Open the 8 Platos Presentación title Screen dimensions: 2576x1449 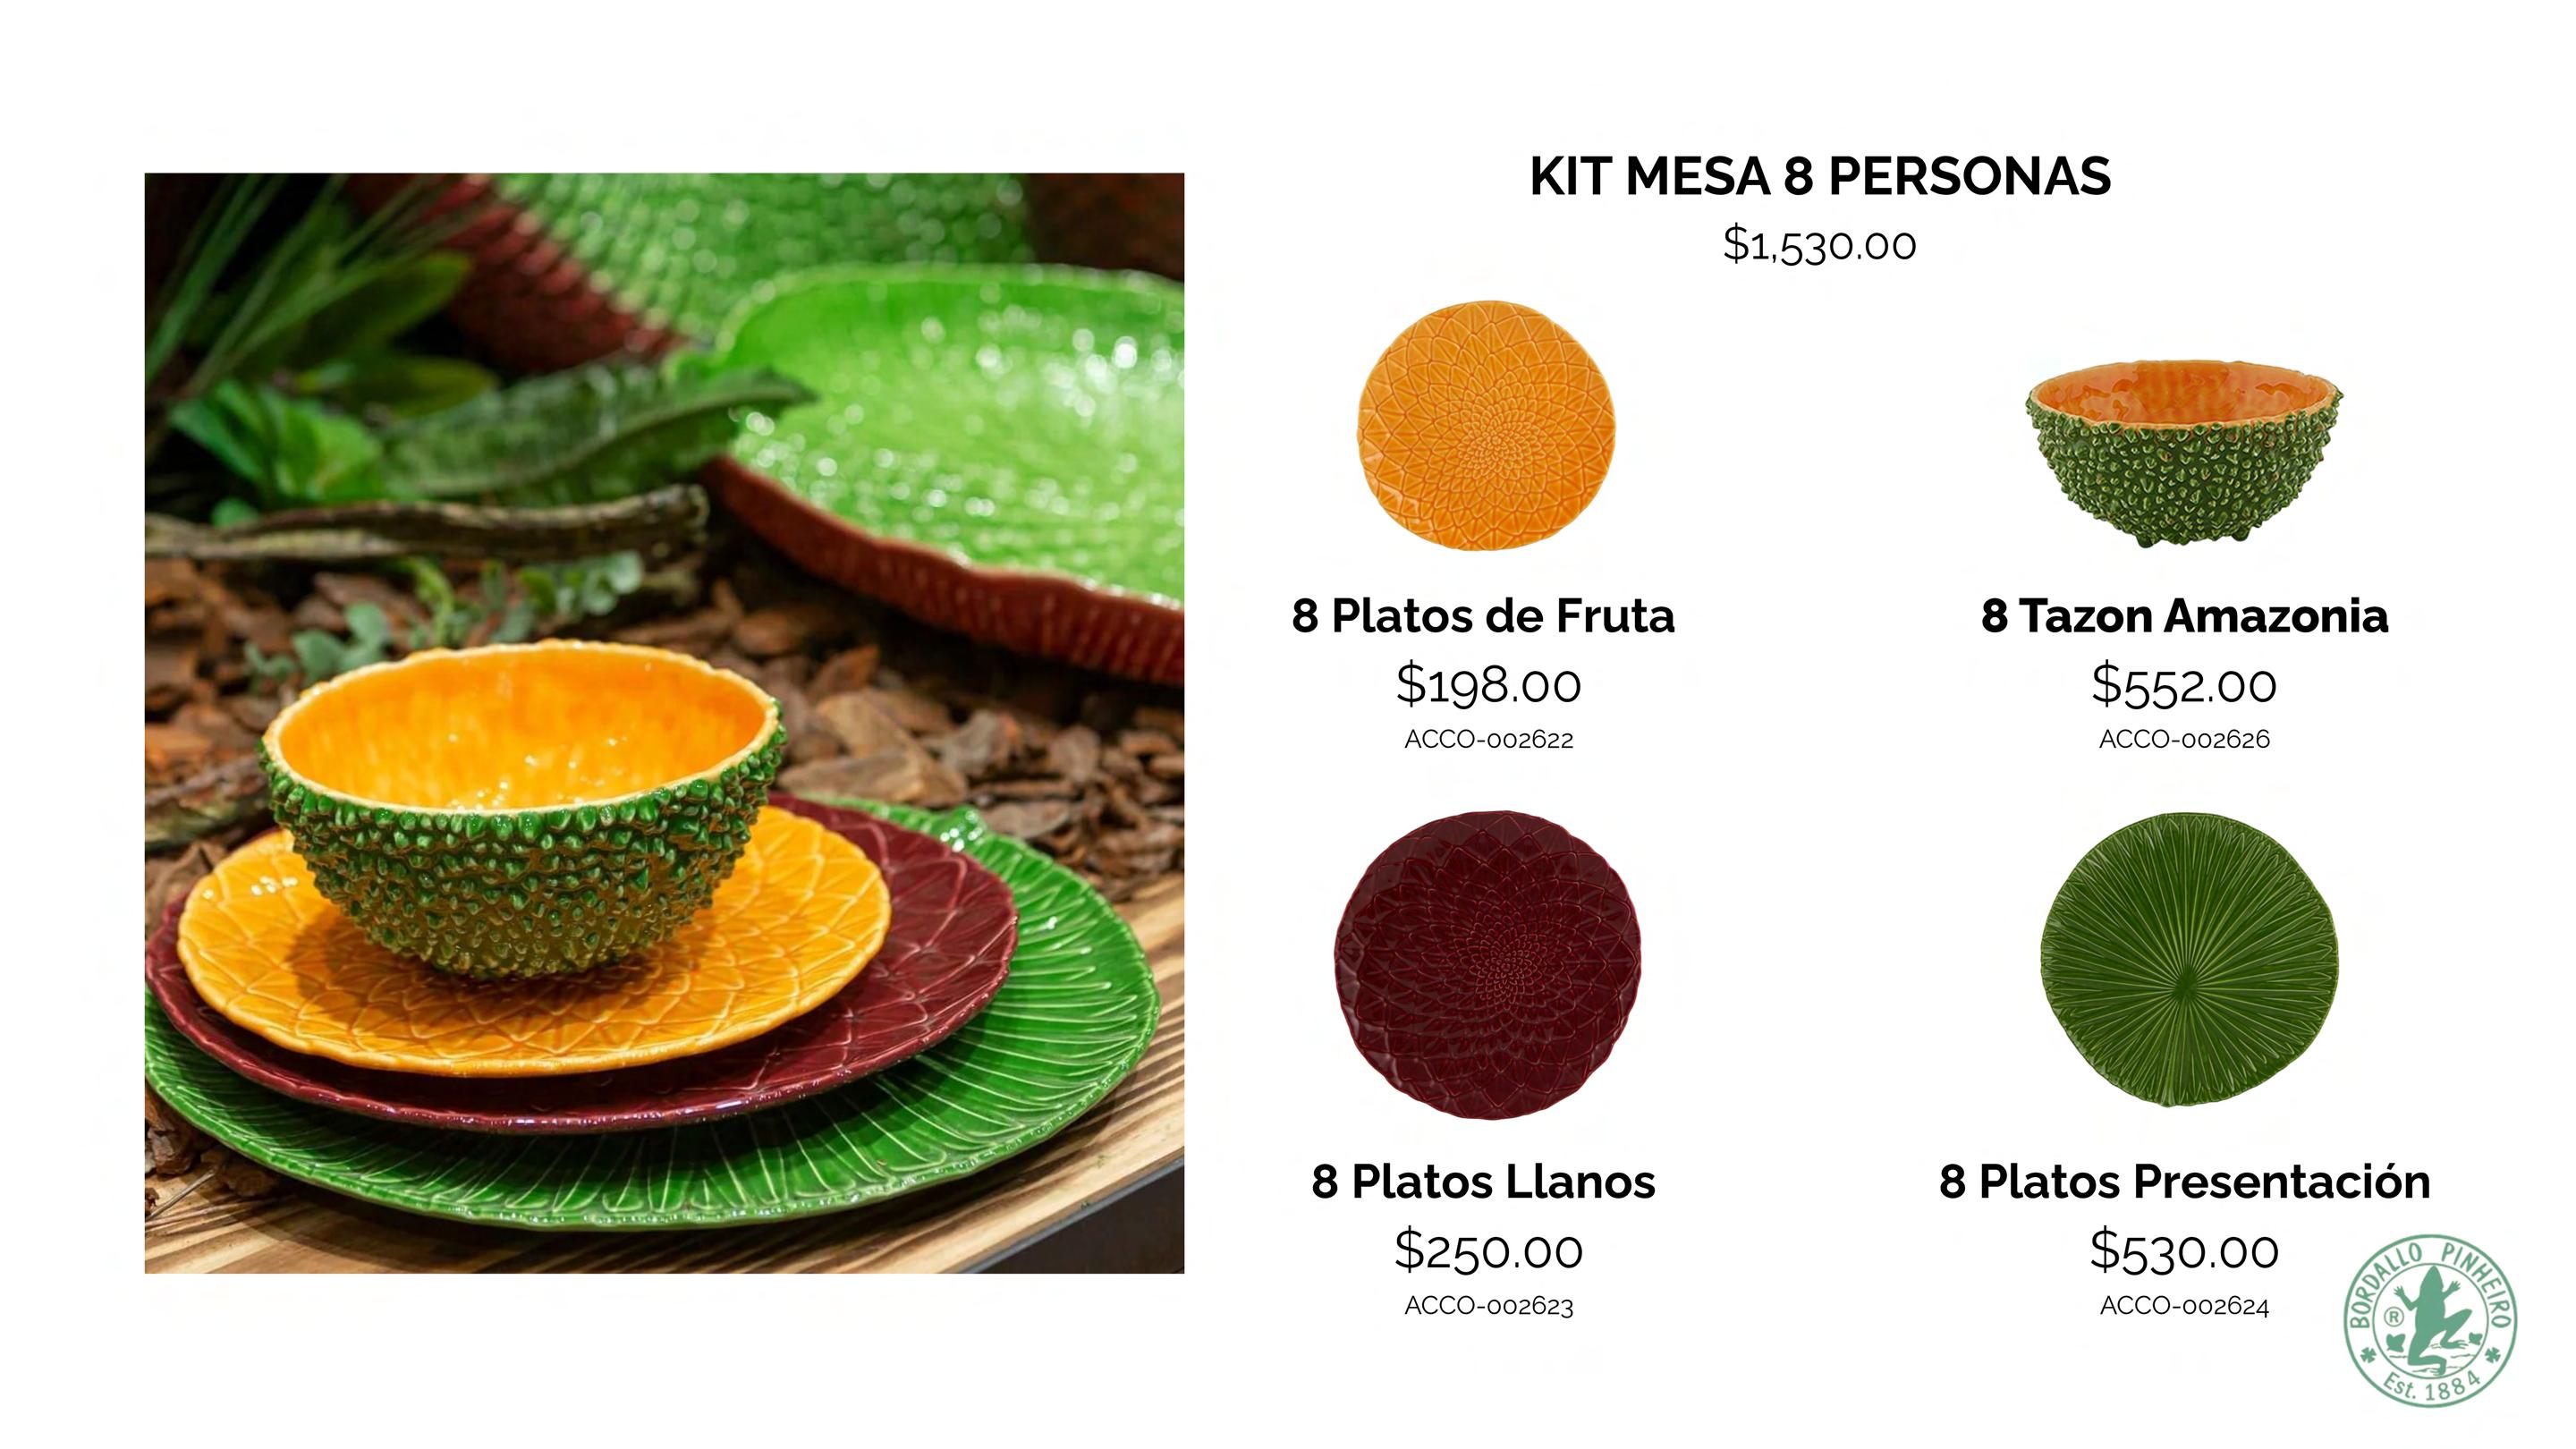[x=2185, y=1181]
